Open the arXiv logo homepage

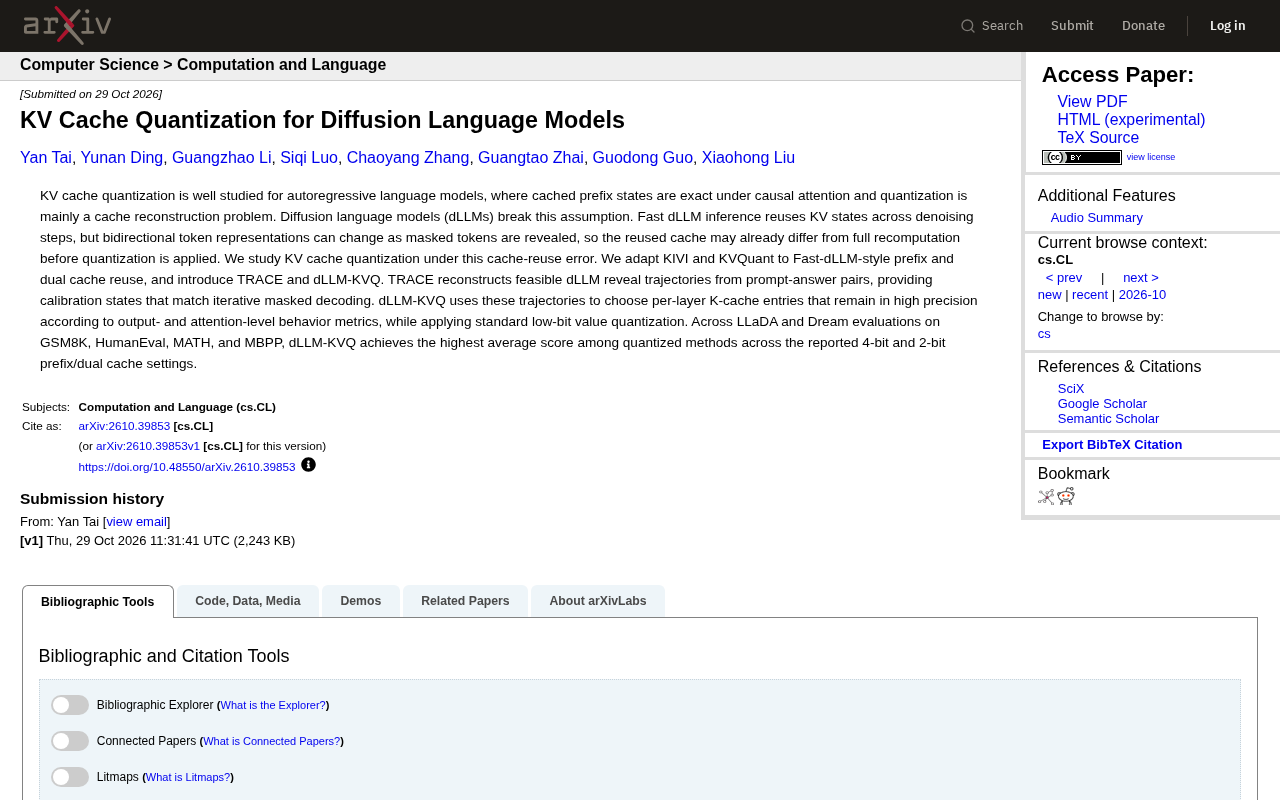coord(67,25)
